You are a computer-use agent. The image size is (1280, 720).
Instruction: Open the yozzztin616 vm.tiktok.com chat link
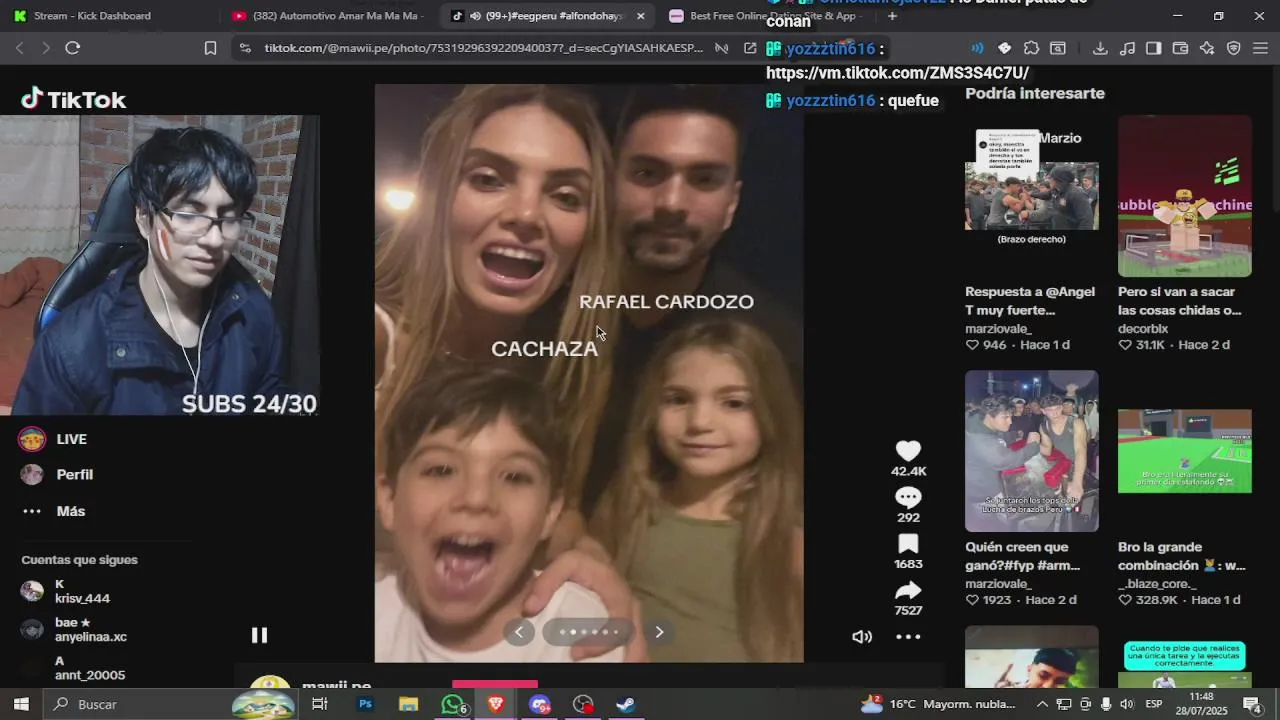point(897,73)
